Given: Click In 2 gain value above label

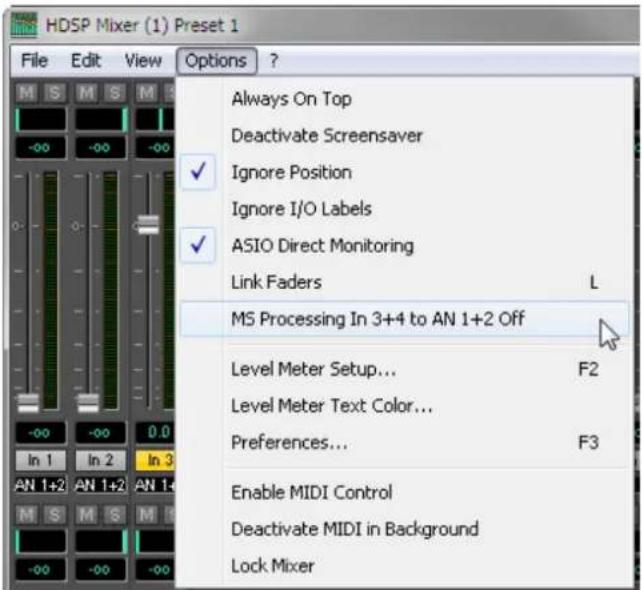Looking at the screenshot, I should tap(100, 433).
